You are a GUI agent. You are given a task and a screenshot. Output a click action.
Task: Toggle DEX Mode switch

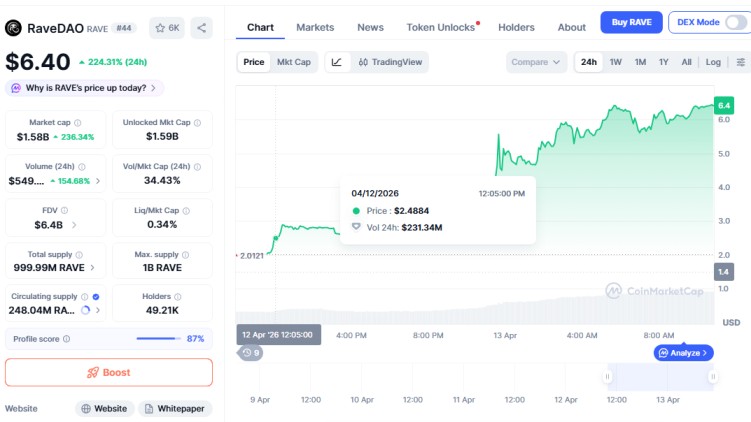pos(736,22)
